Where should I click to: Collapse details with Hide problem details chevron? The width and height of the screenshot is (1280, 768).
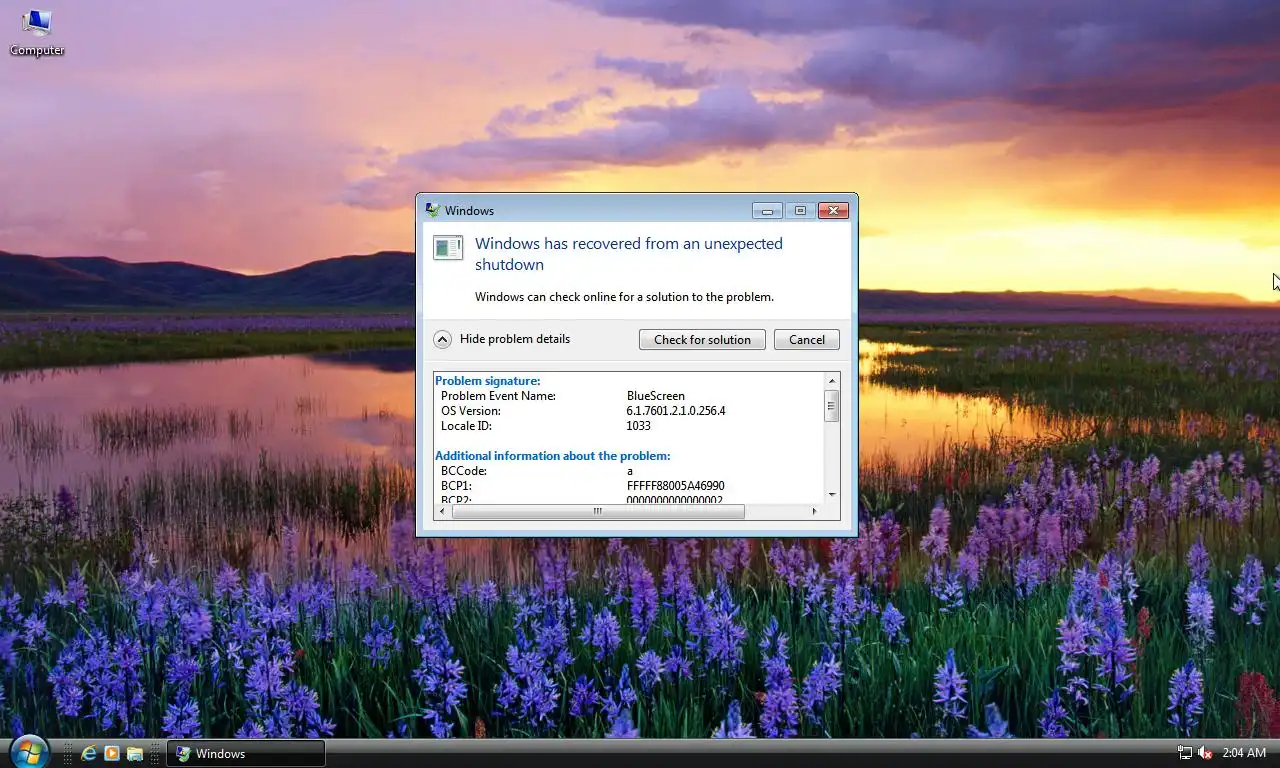(x=443, y=339)
